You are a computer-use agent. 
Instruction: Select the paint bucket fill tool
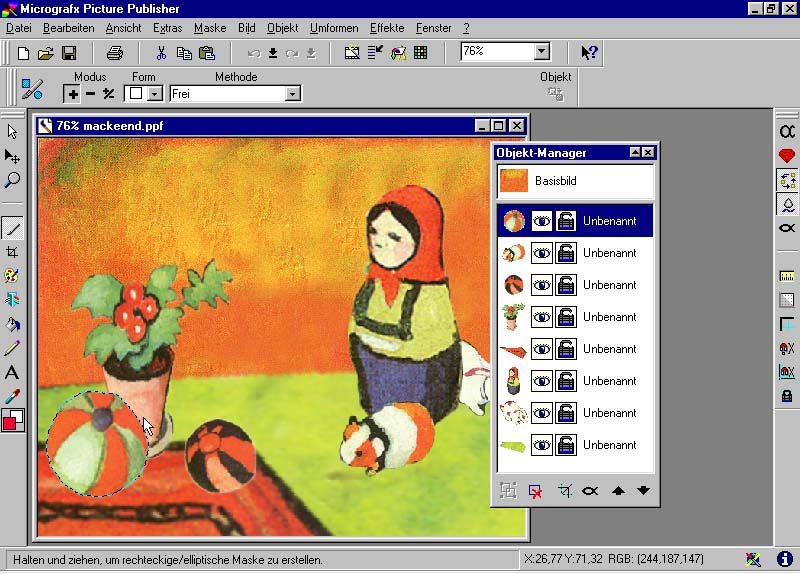[x=12, y=324]
